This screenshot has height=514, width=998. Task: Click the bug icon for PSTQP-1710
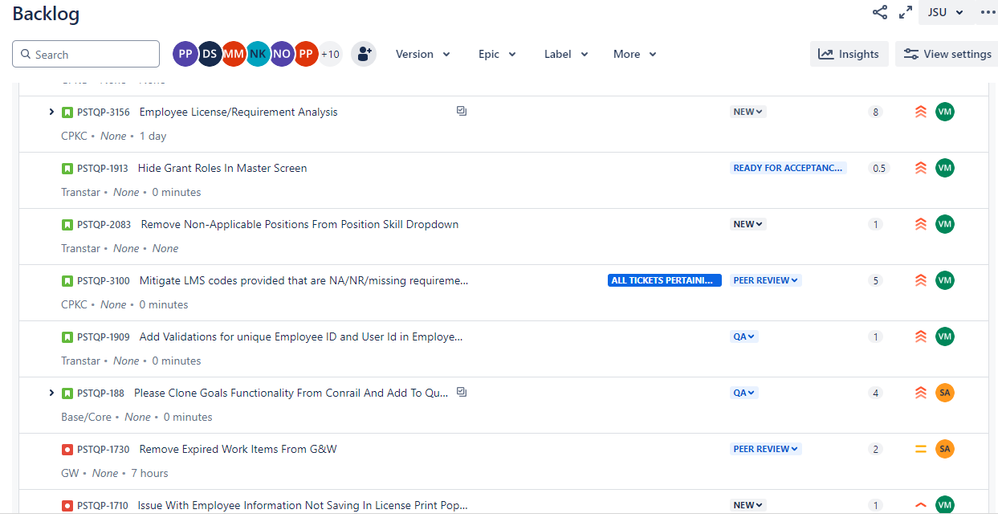click(67, 506)
